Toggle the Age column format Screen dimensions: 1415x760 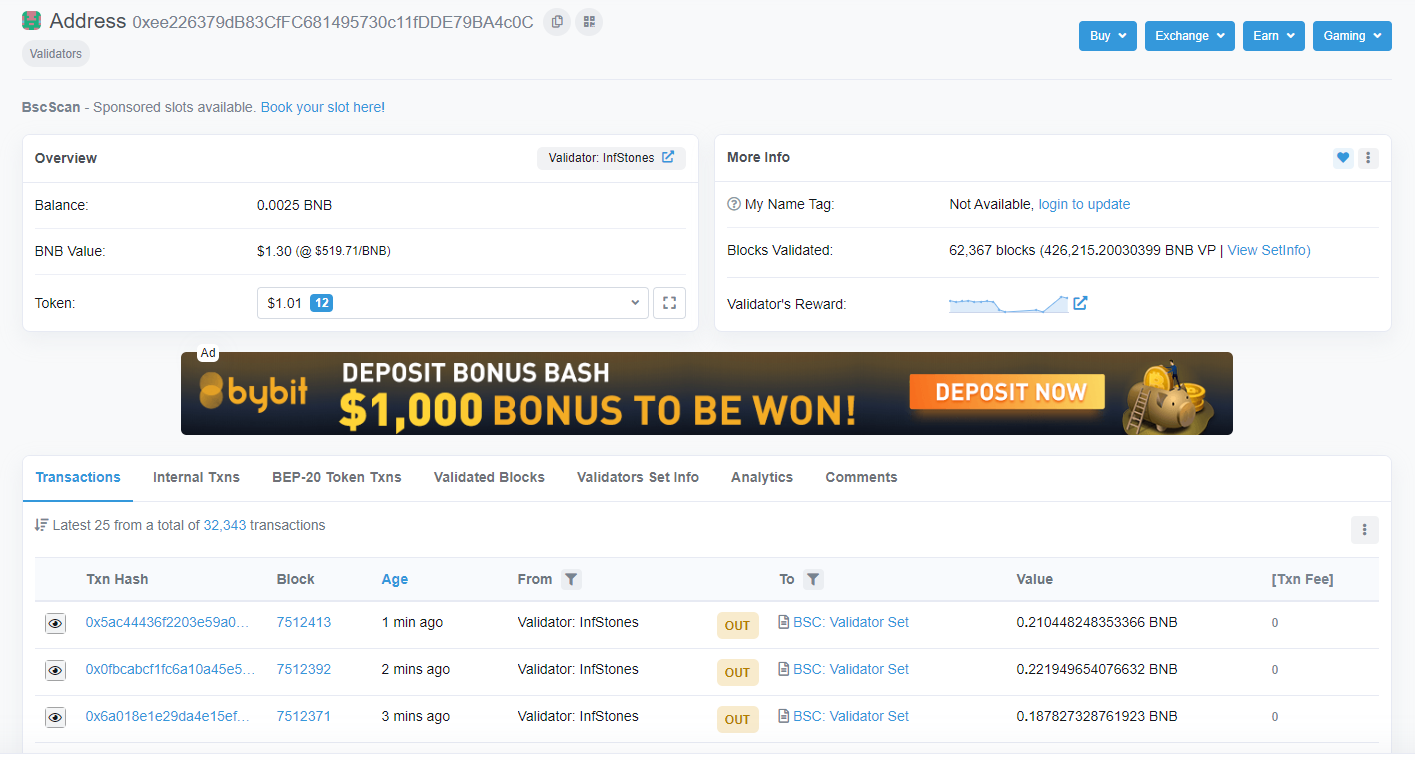coord(395,579)
